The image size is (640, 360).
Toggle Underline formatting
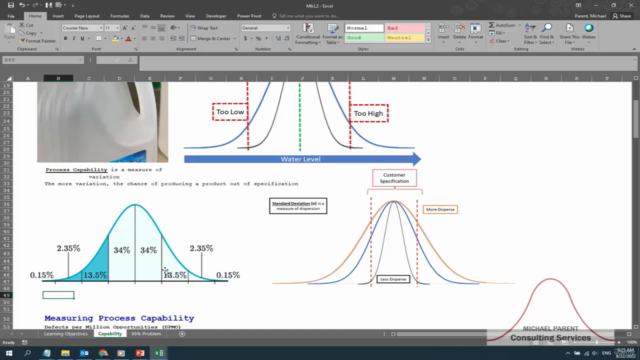click(82, 38)
